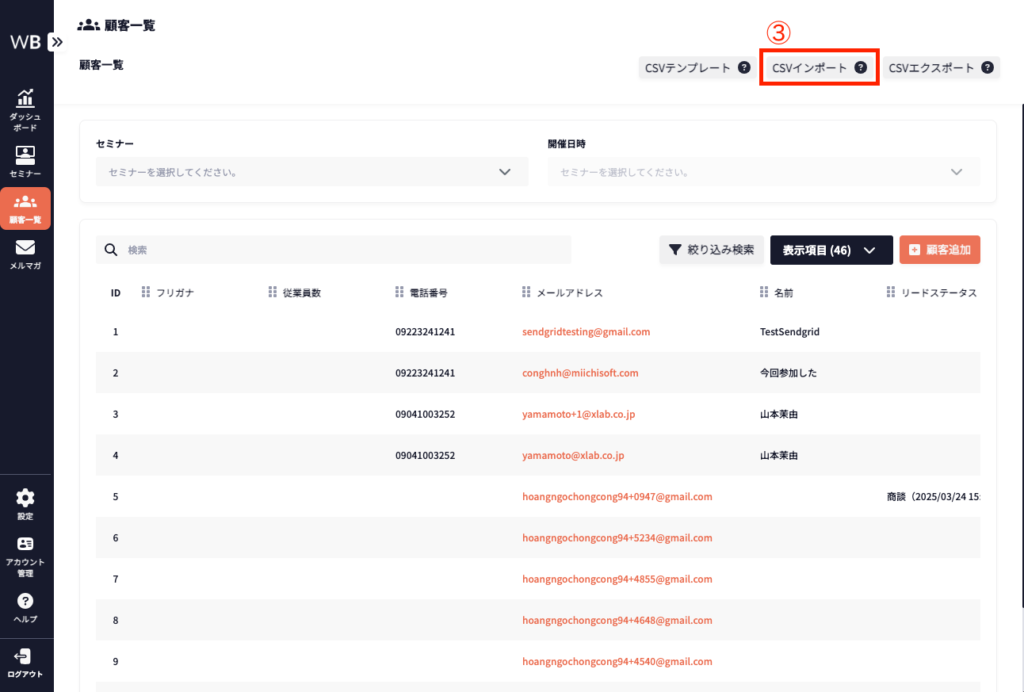
Task: Expand the sidebar with the double-chevron icon
Action: (57, 42)
